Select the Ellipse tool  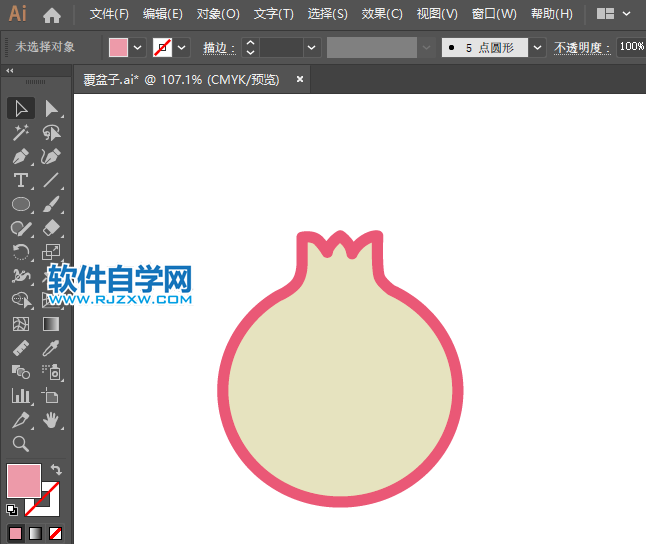point(21,204)
